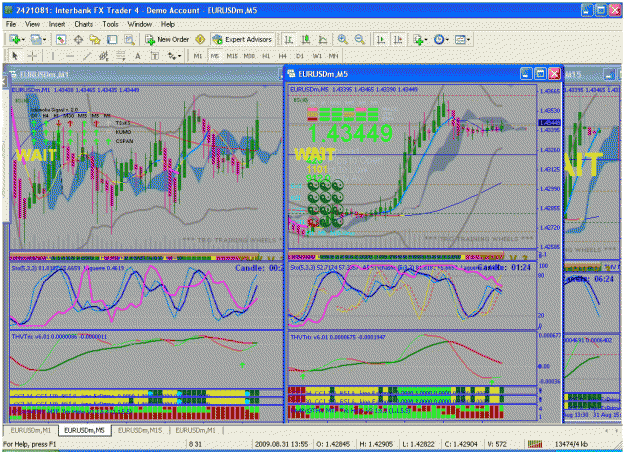This screenshot has height=452, width=625.
Task: Pick the Horizontal Line drawing tool
Action: [x=70, y=56]
